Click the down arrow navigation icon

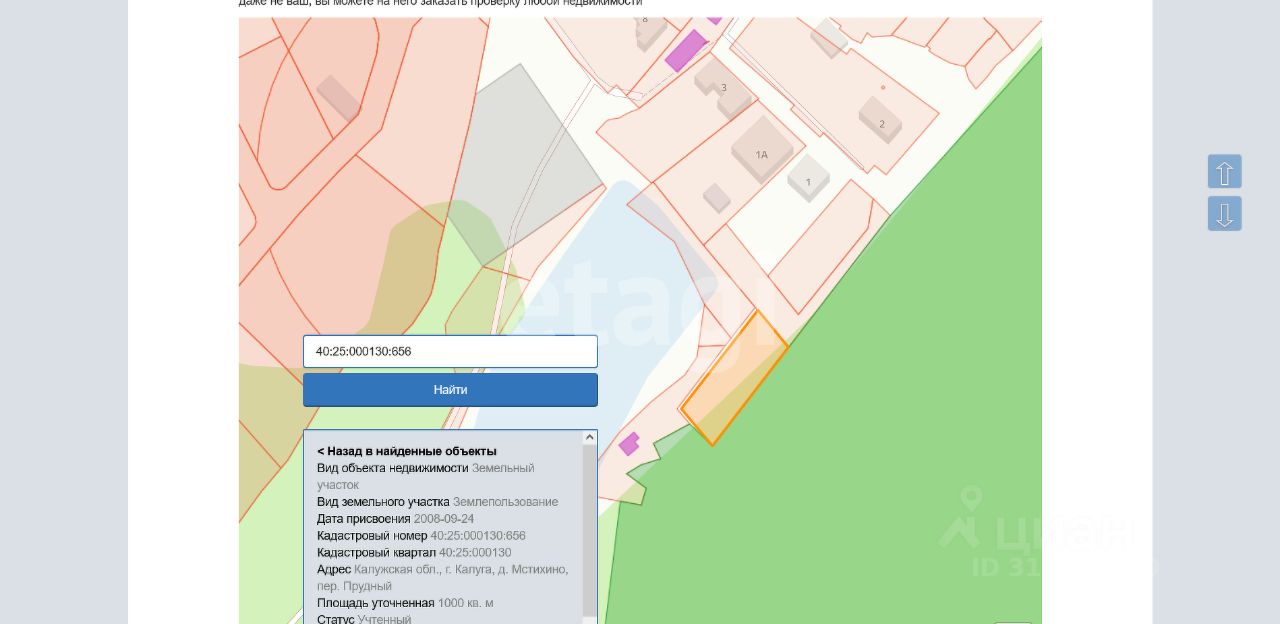[1224, 214]
